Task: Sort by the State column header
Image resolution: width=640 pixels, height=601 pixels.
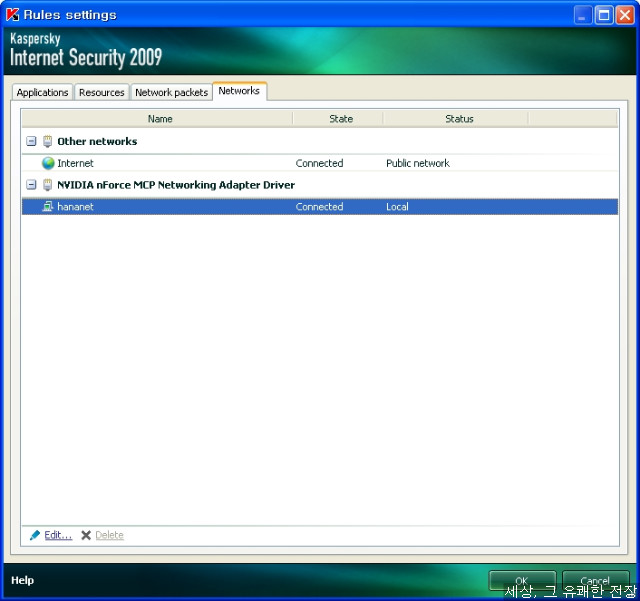Action: (x=338, y=119)
